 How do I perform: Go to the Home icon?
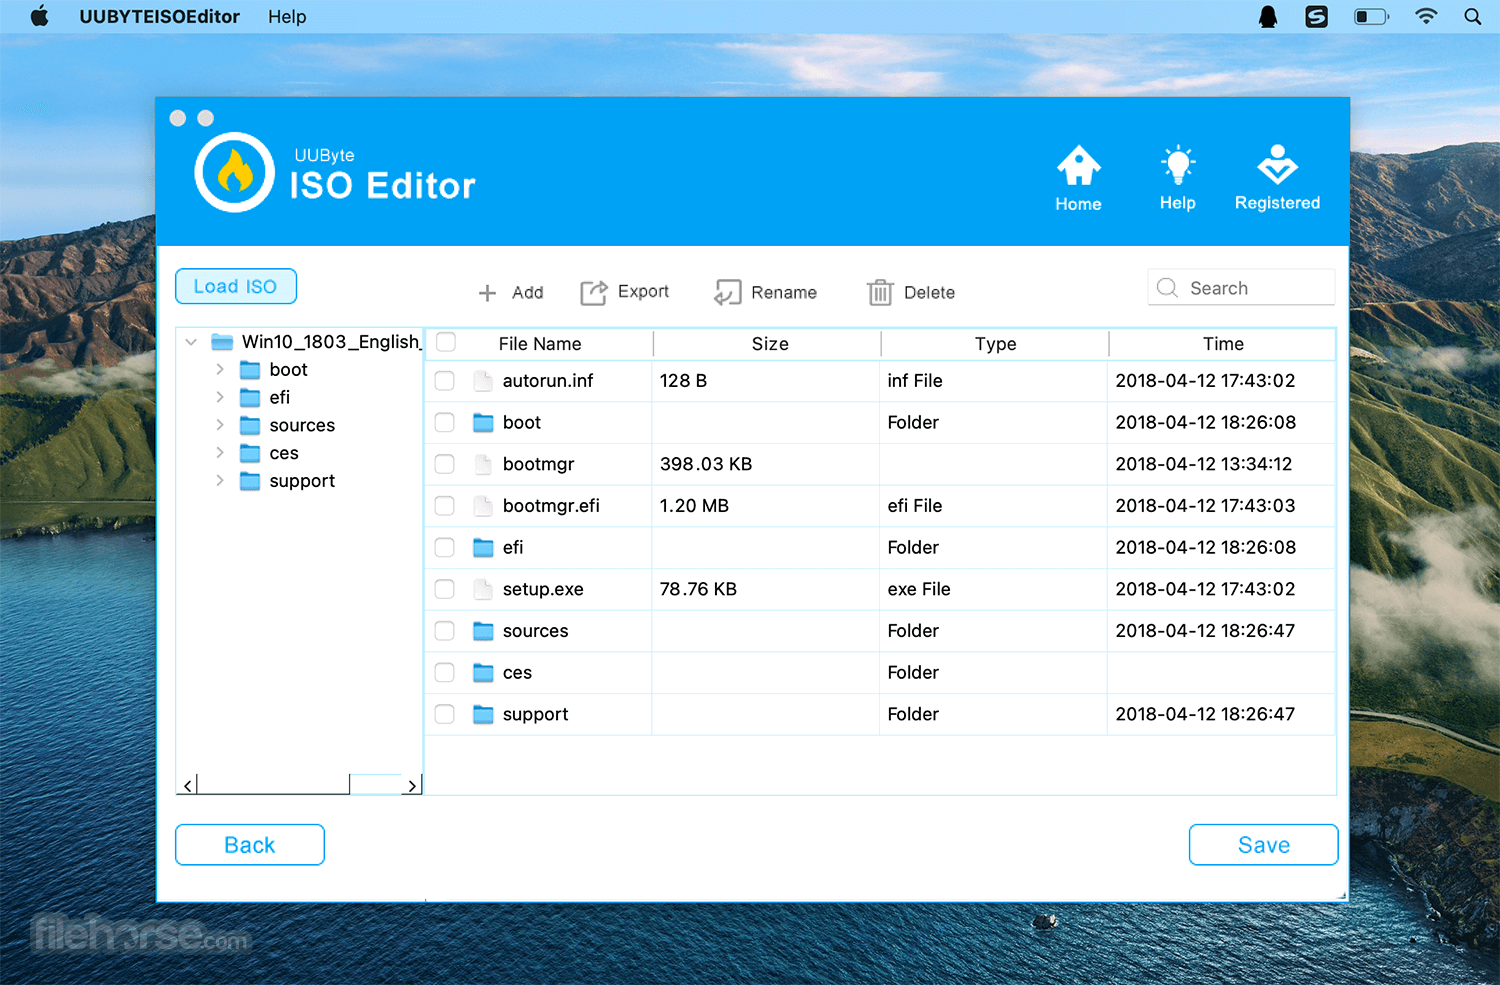pos(1078,166)
